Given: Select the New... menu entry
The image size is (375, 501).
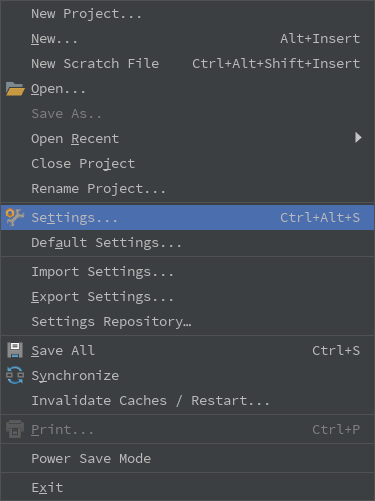Looking at the screenshot, I should coord(187,39).
